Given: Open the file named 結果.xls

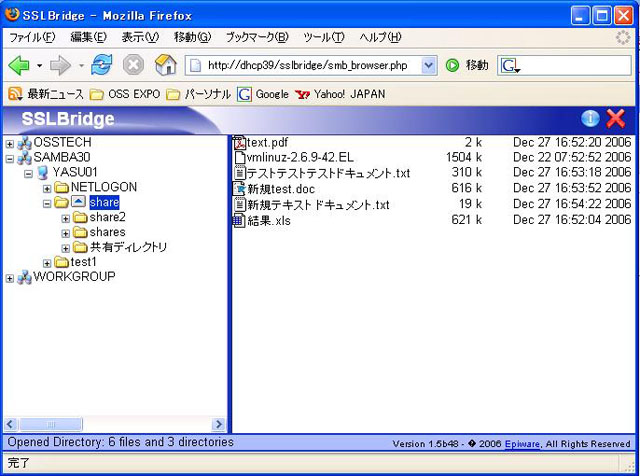Looking at the screenshot, I should [269, 221].
